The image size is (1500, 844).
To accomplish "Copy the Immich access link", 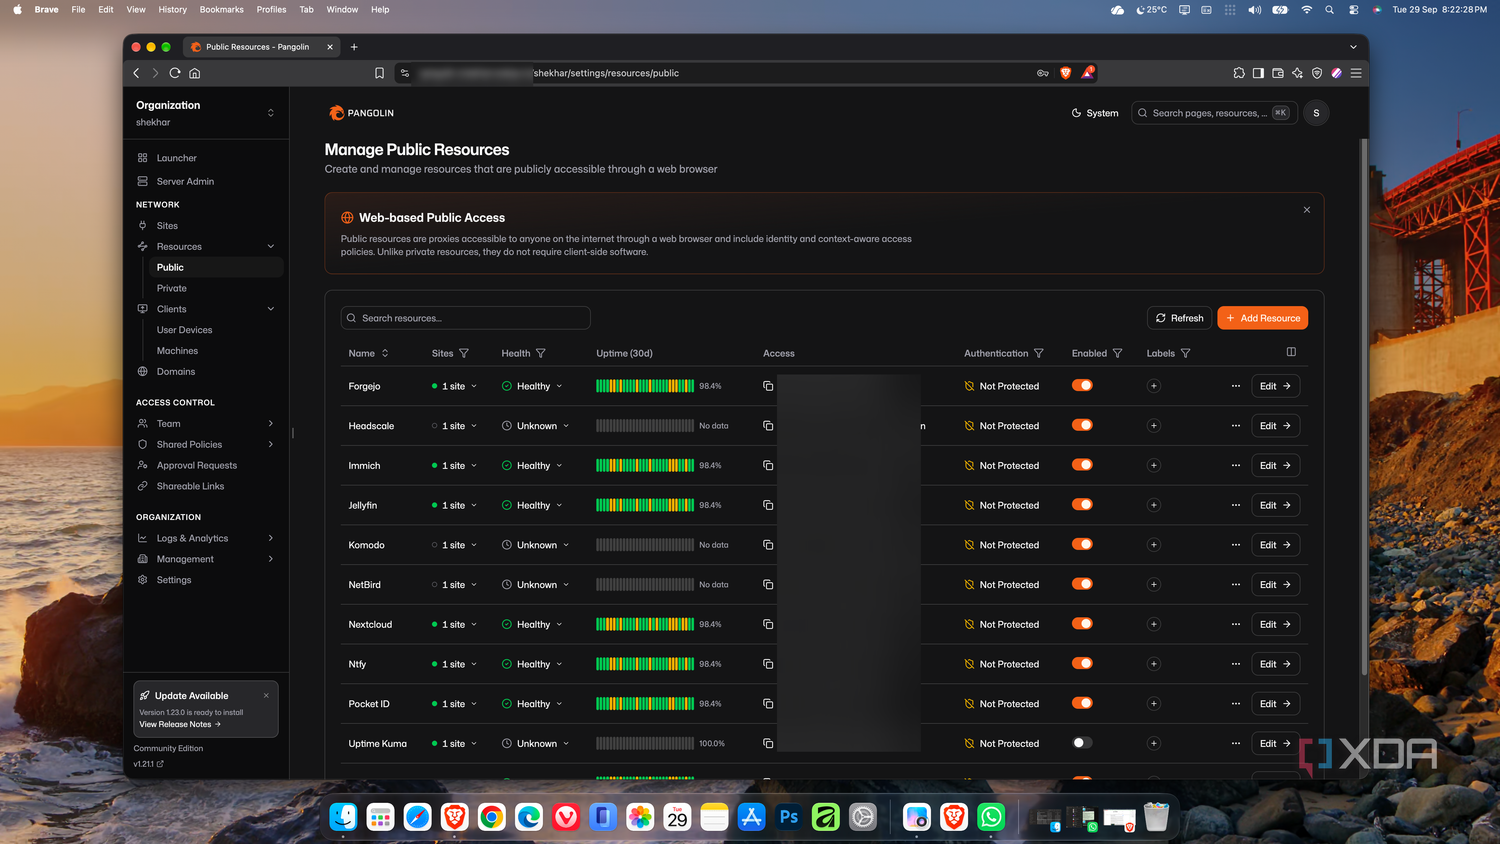I will tap(768, 465).
